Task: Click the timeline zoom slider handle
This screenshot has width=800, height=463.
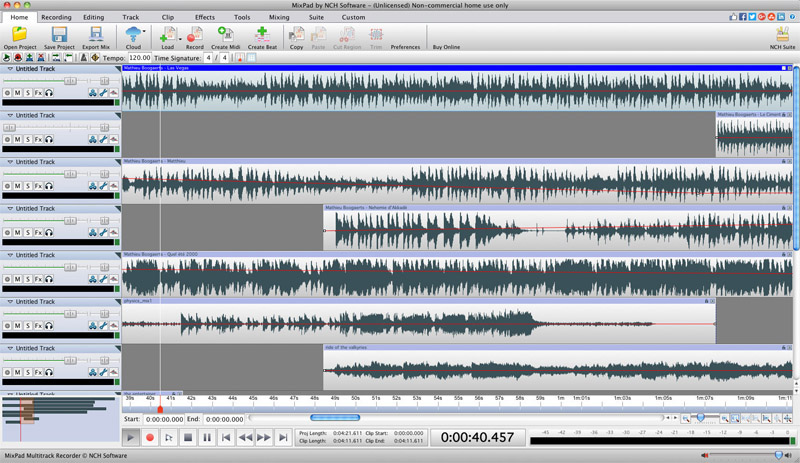Action: 701,418
